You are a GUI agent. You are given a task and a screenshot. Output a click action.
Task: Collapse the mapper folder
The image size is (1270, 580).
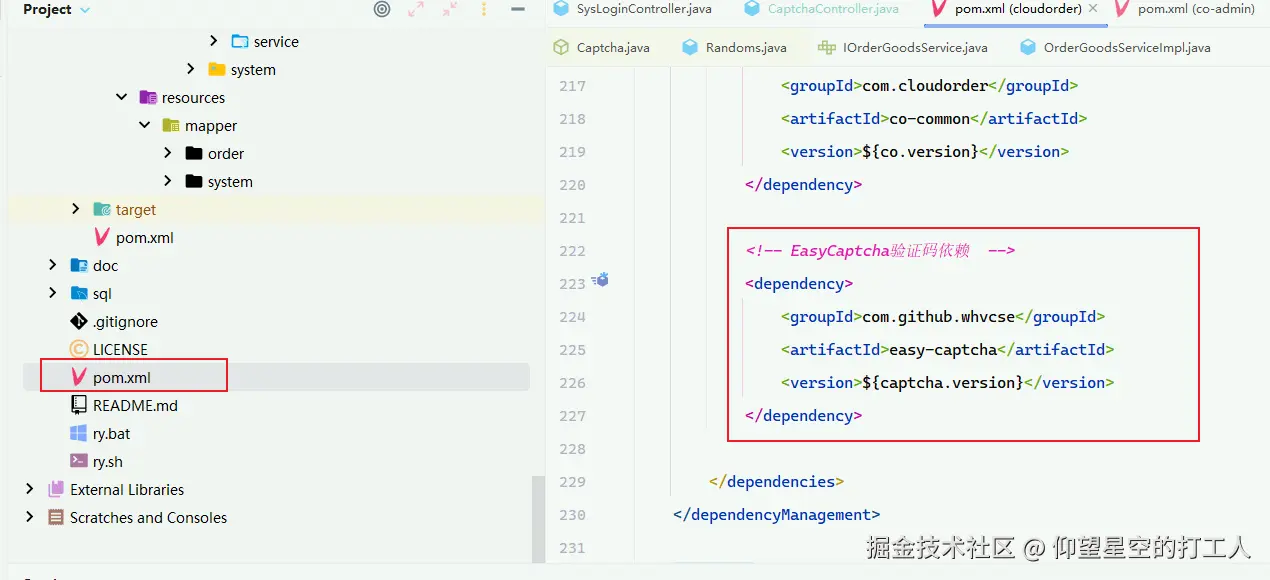145,125
